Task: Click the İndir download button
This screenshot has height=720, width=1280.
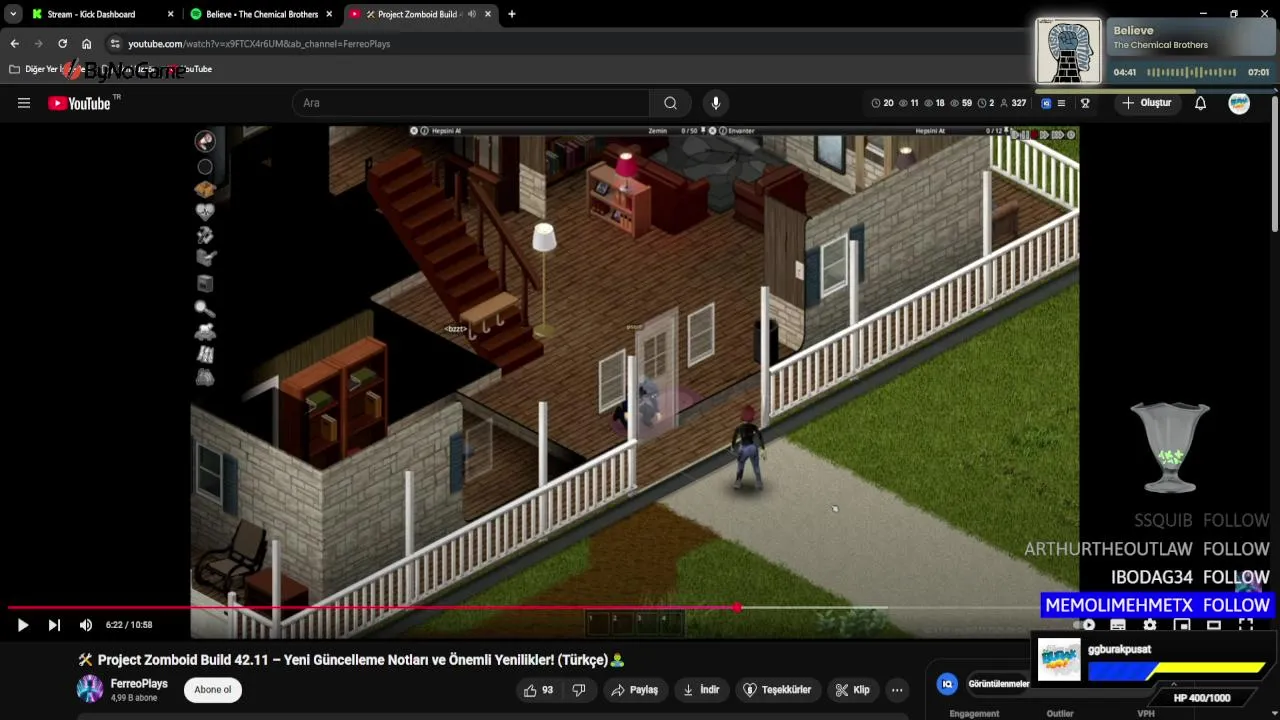Action: [702, 690]
